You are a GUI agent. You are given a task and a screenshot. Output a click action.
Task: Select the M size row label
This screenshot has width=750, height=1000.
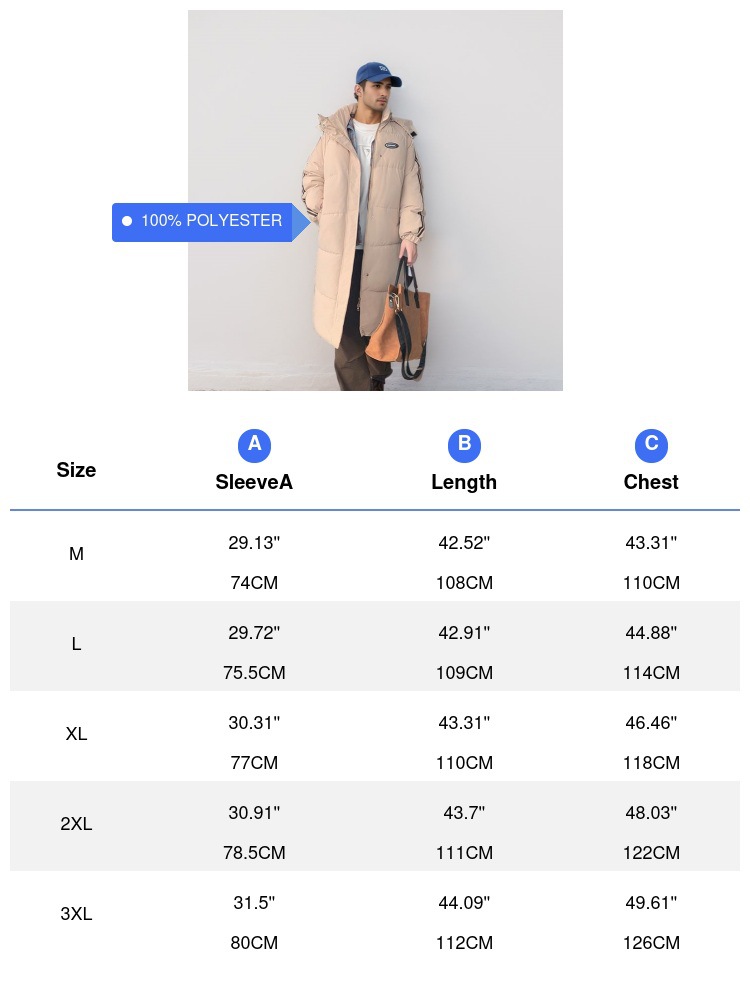[x=76, y=554]
